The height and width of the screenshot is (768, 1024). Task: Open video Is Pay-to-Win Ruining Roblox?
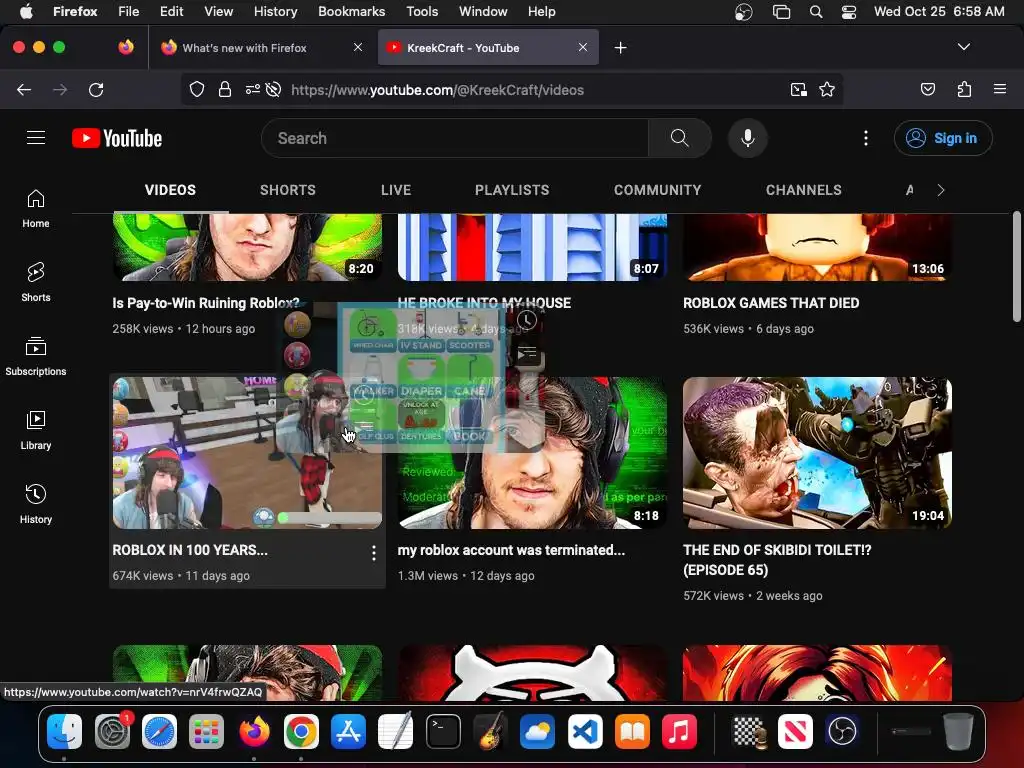point(206,303)
